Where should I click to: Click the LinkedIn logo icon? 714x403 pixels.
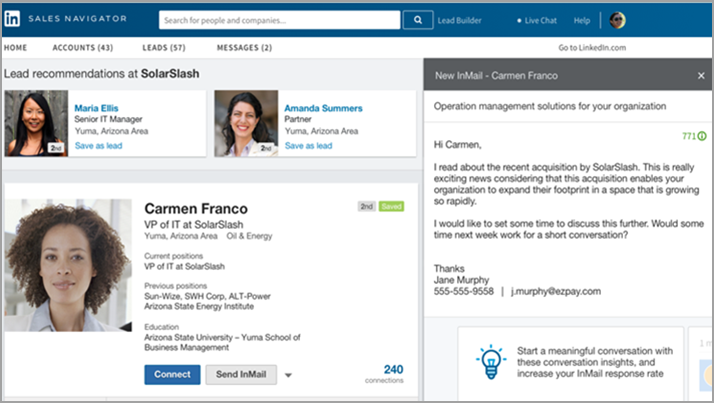16,19
